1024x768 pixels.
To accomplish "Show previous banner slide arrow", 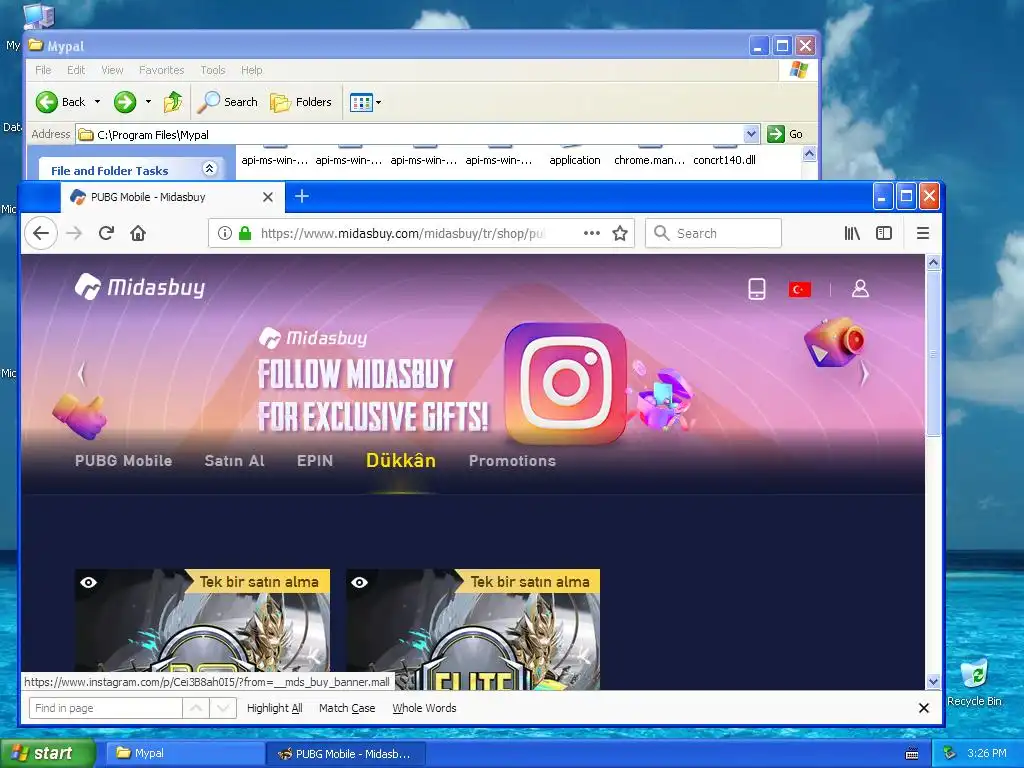I will click(82, 374).
